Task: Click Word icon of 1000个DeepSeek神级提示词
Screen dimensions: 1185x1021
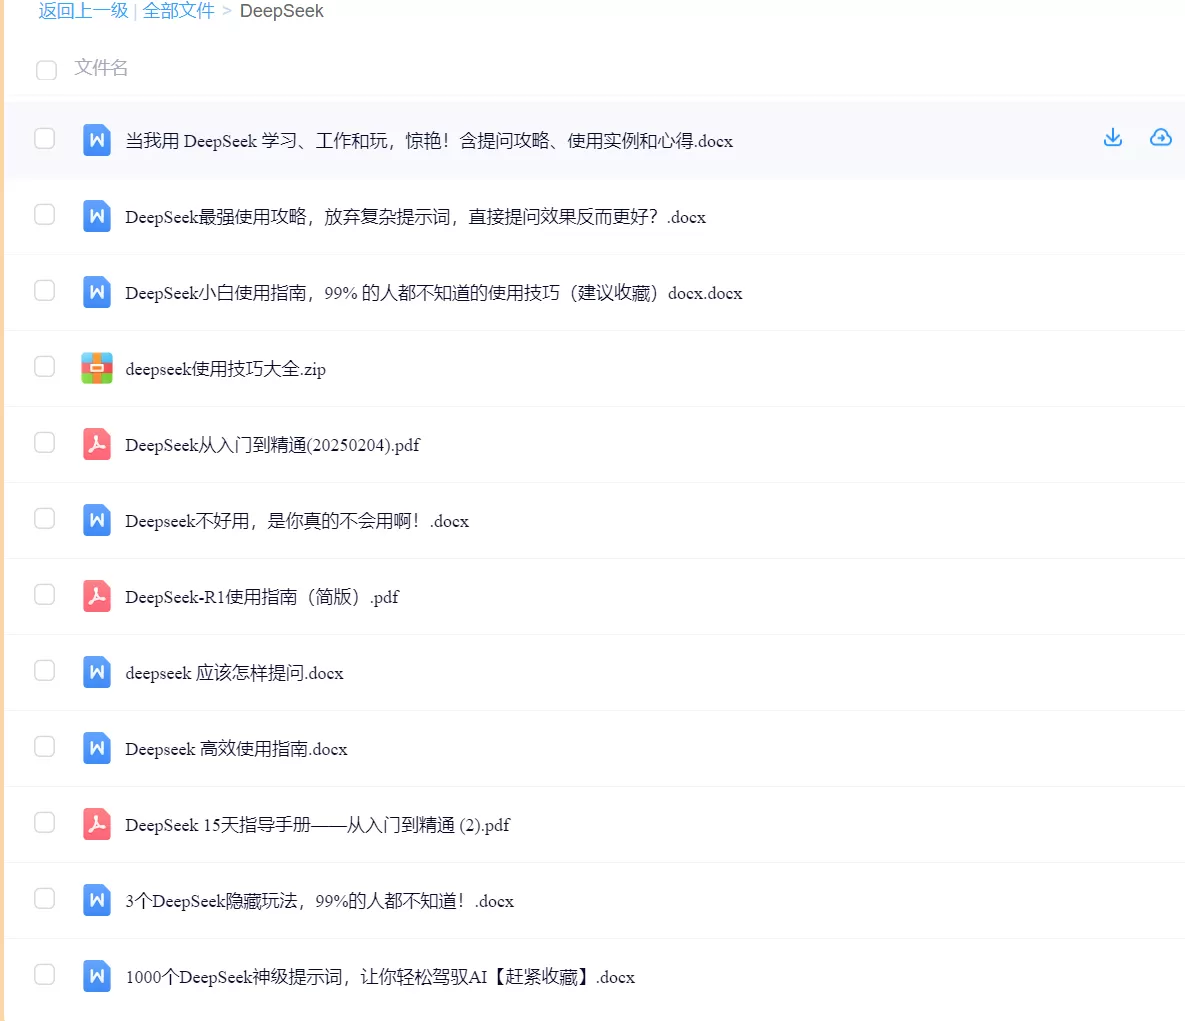Action: pos(96,977)
